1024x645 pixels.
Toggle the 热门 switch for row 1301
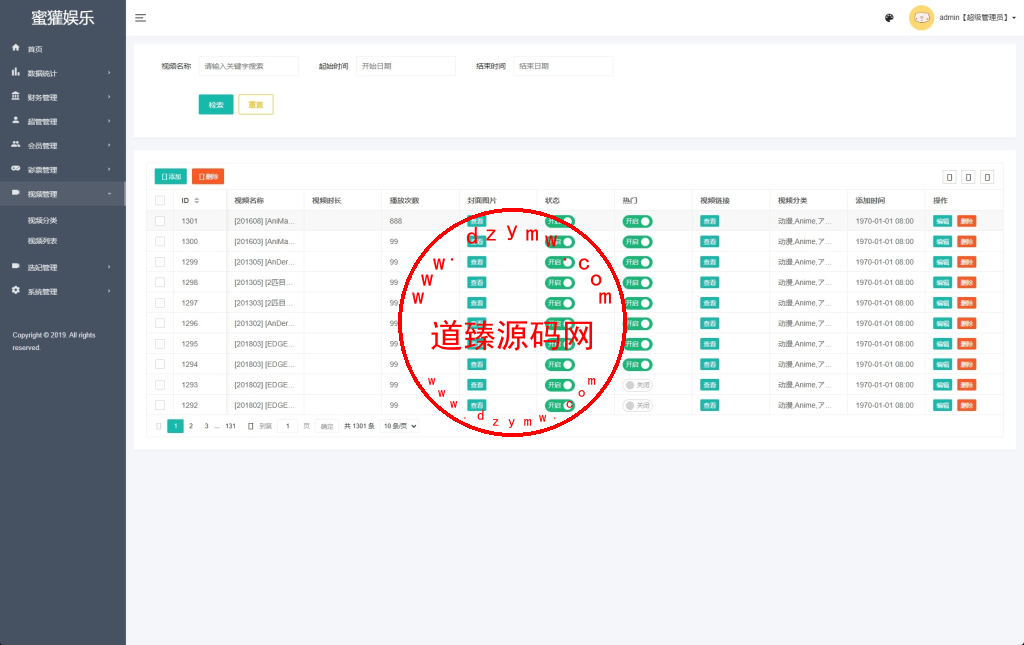(x=637, y=221)
